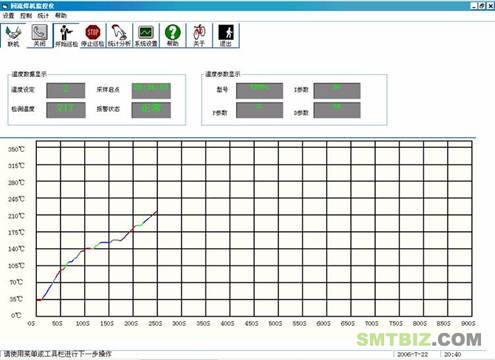Click the 温度设定 value field
495x360 pixels.
[66, 90]
